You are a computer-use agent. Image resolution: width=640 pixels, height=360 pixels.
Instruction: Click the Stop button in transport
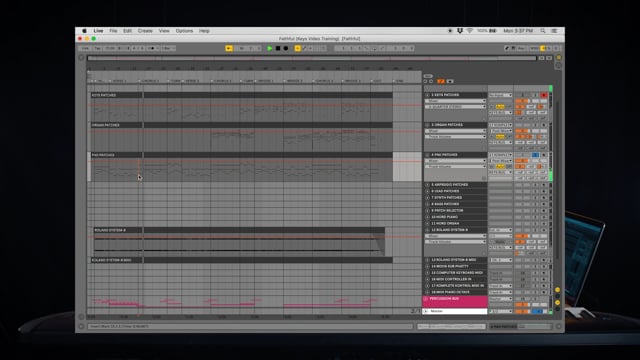coord(278,48)
